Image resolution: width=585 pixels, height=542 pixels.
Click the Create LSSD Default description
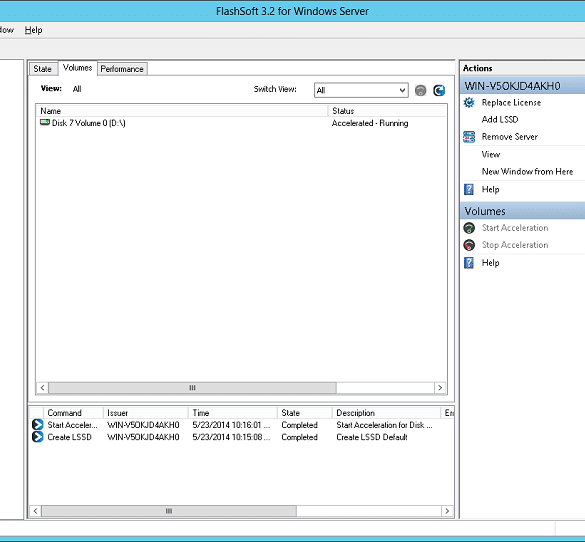tap(372, 437)
